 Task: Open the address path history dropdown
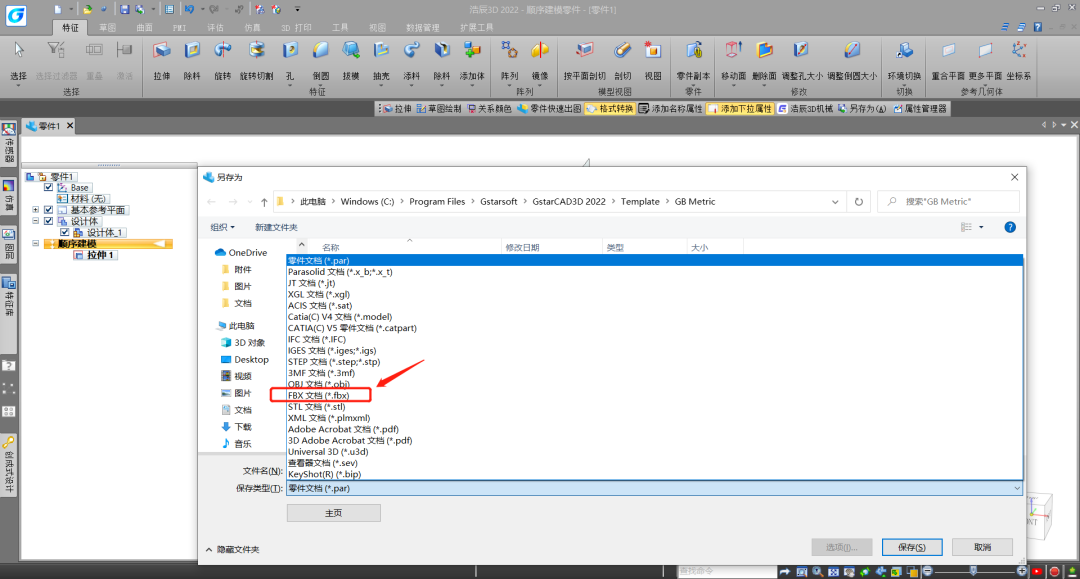[x=835, y=202]
